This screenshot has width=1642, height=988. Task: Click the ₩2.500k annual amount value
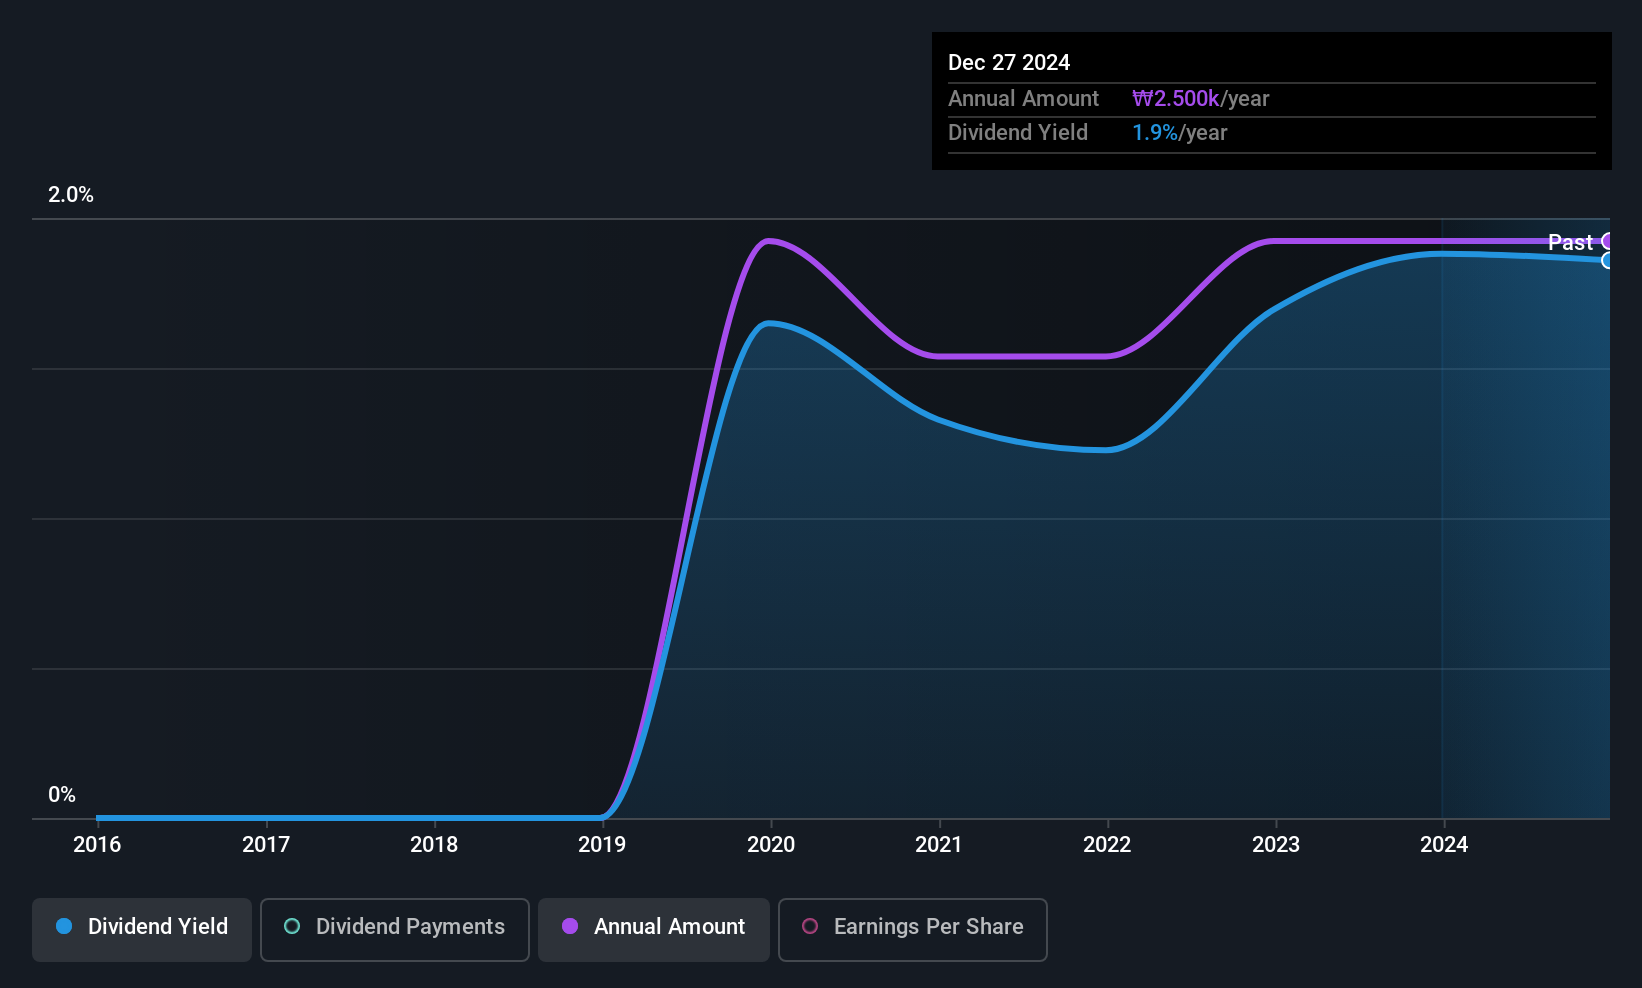tap(1175, 98)
